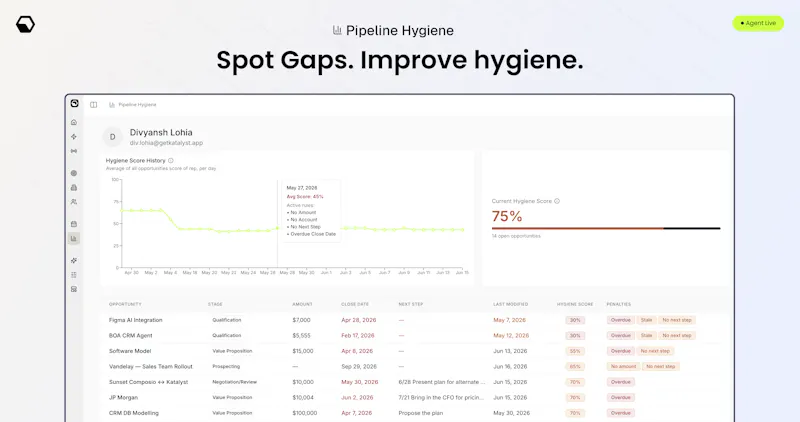Screen dimensions: 800x422
Task: Click the $100,000 amount for CRM DB Modelling
Action: pyautogui.click(x=305, y=413)
